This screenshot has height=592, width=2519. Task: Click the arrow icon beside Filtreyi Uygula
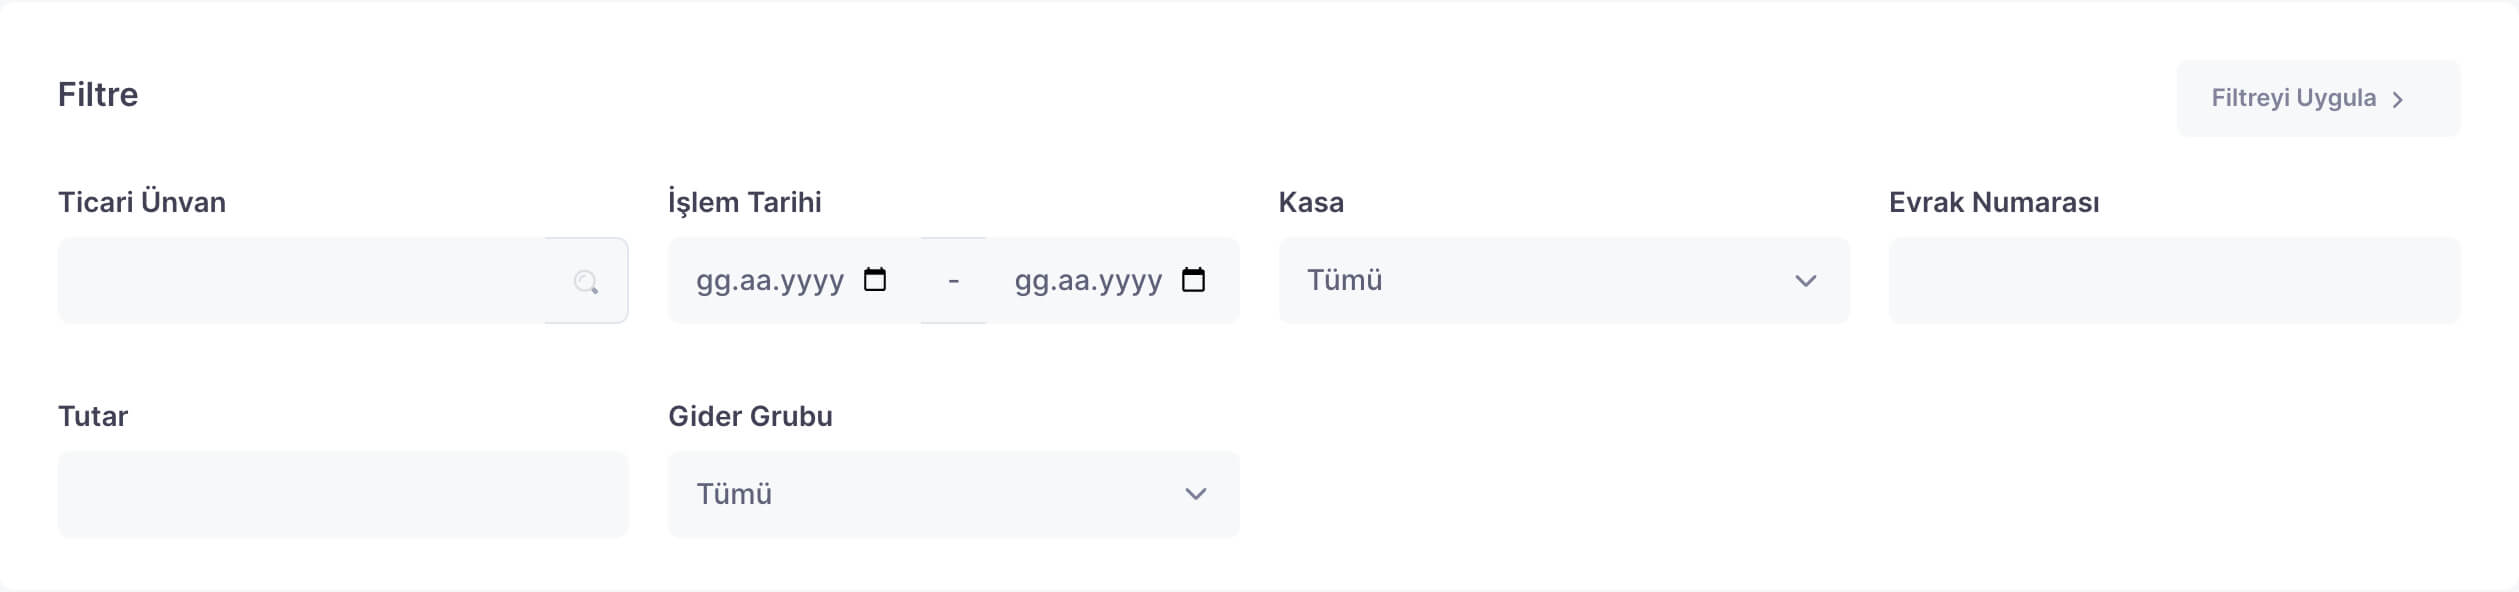tap(2397, 99)
